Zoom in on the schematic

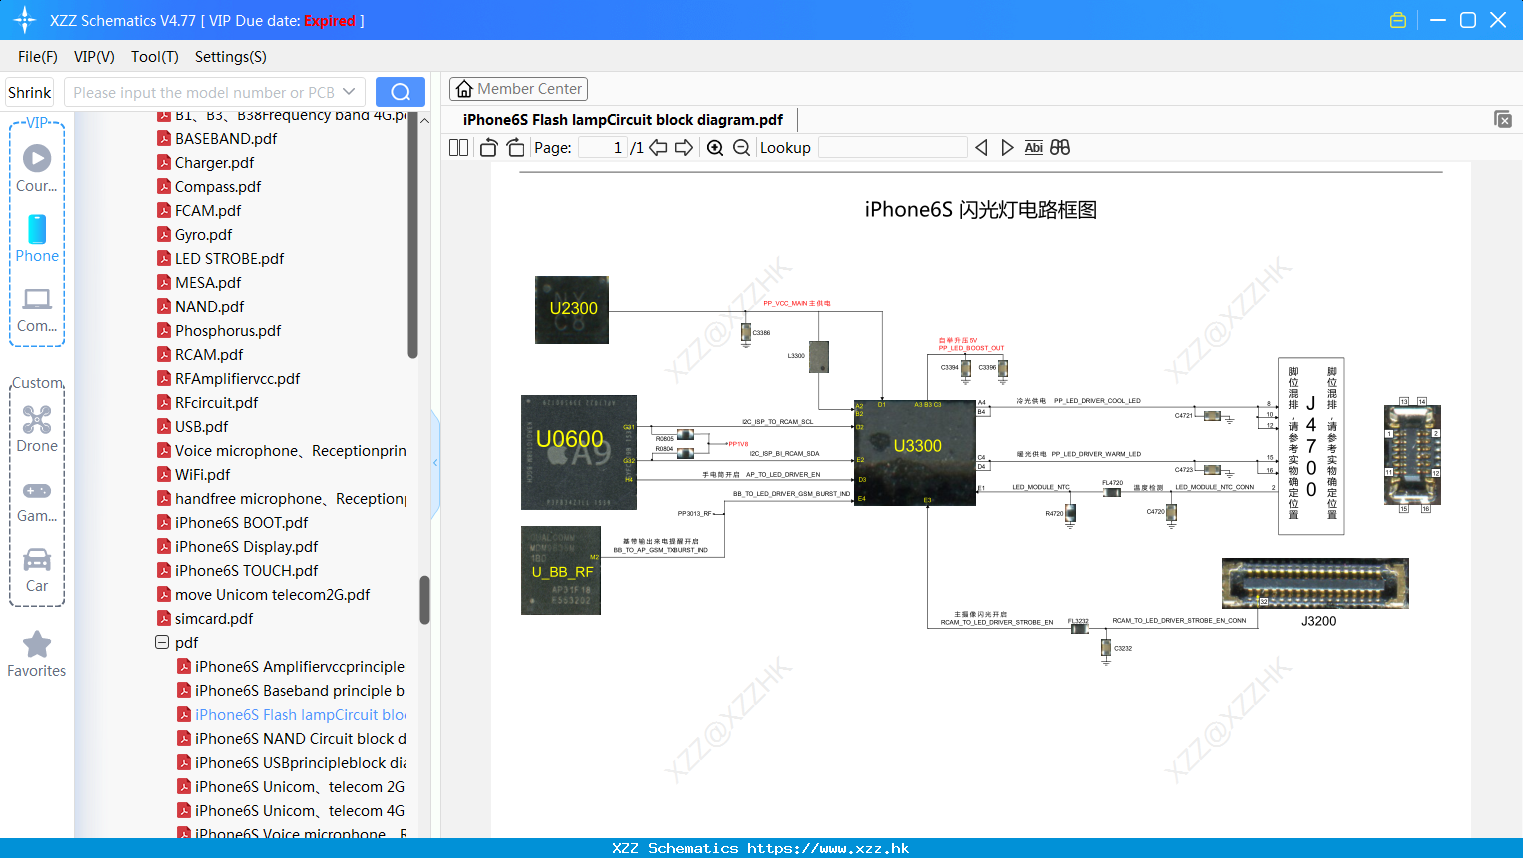click(715, 148)
